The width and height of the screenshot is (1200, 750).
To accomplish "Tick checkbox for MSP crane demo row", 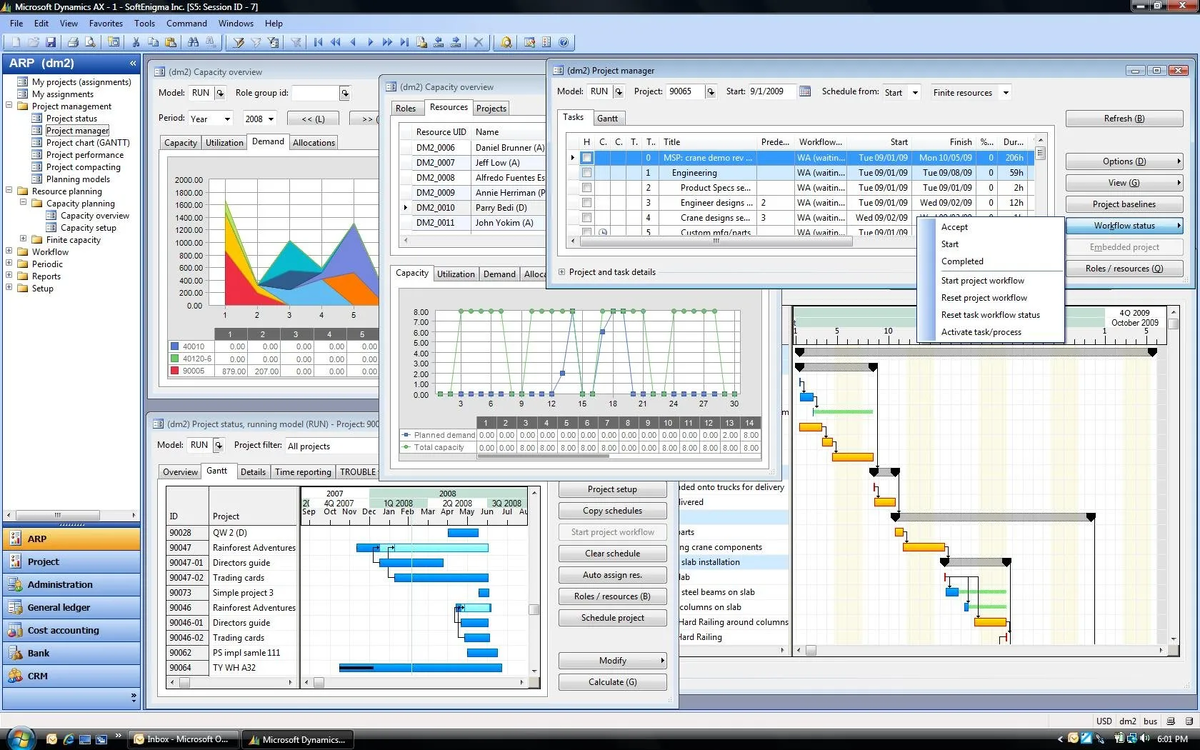I will pos(587,158).
